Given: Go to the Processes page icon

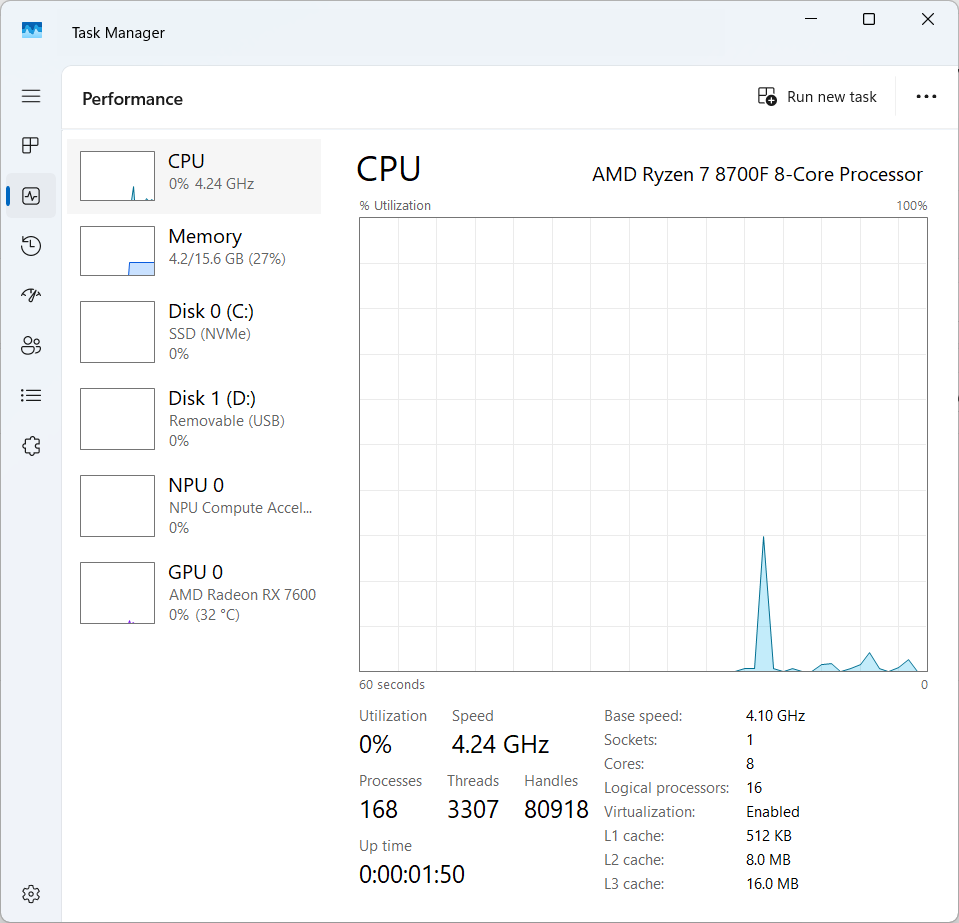Looking at the screenshot, I should point(31,146).
